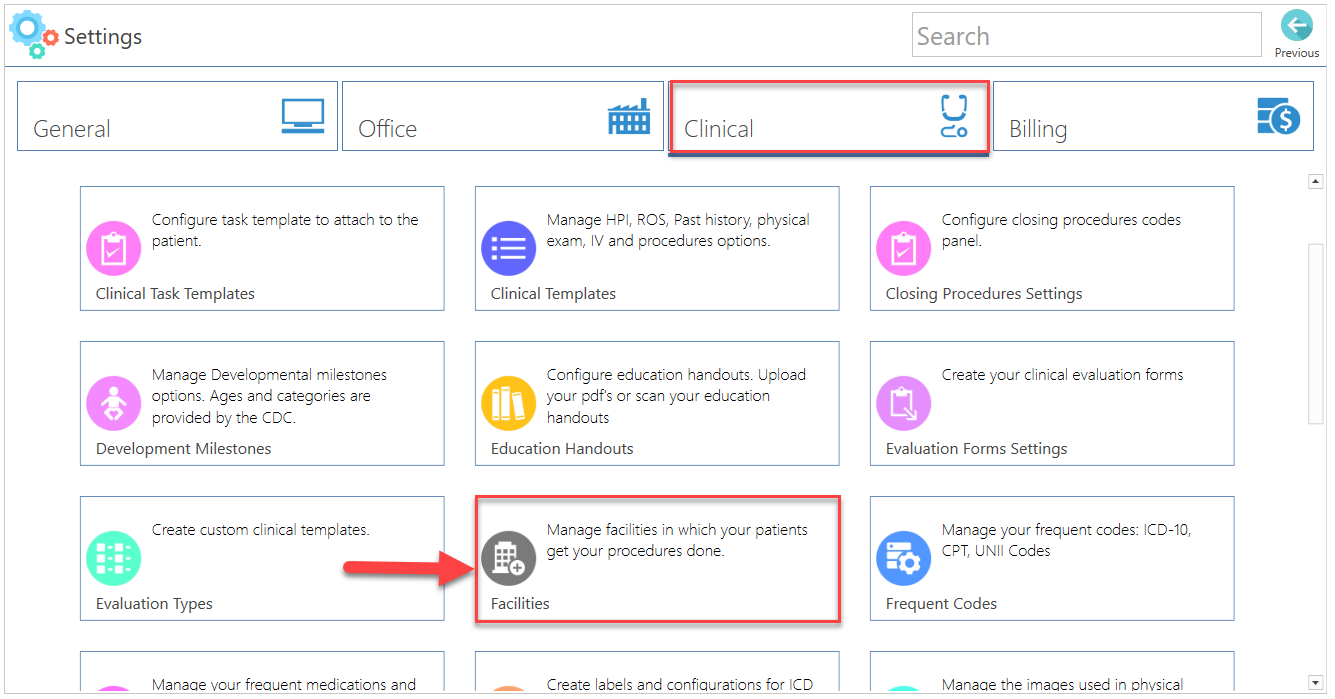The height and width of the screenshot is (699, 1335).
Task: Open the Clinical Templates label
Action: (x=553, y=294)
